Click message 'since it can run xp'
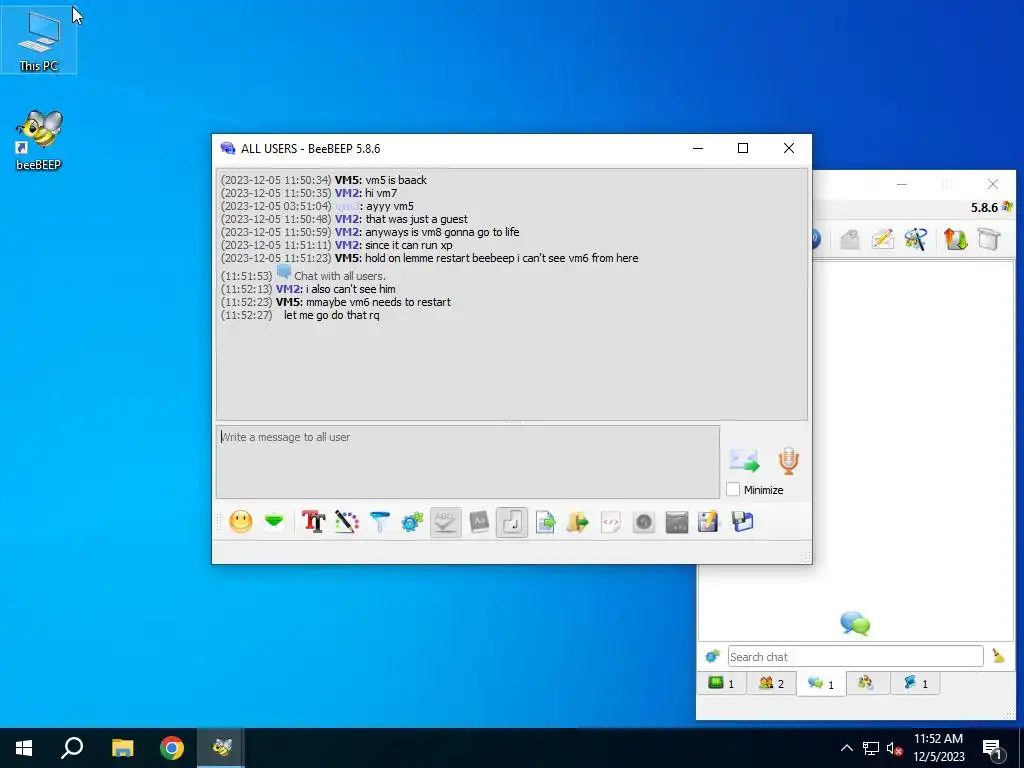The image size is (1024, 768). (409, 245)
